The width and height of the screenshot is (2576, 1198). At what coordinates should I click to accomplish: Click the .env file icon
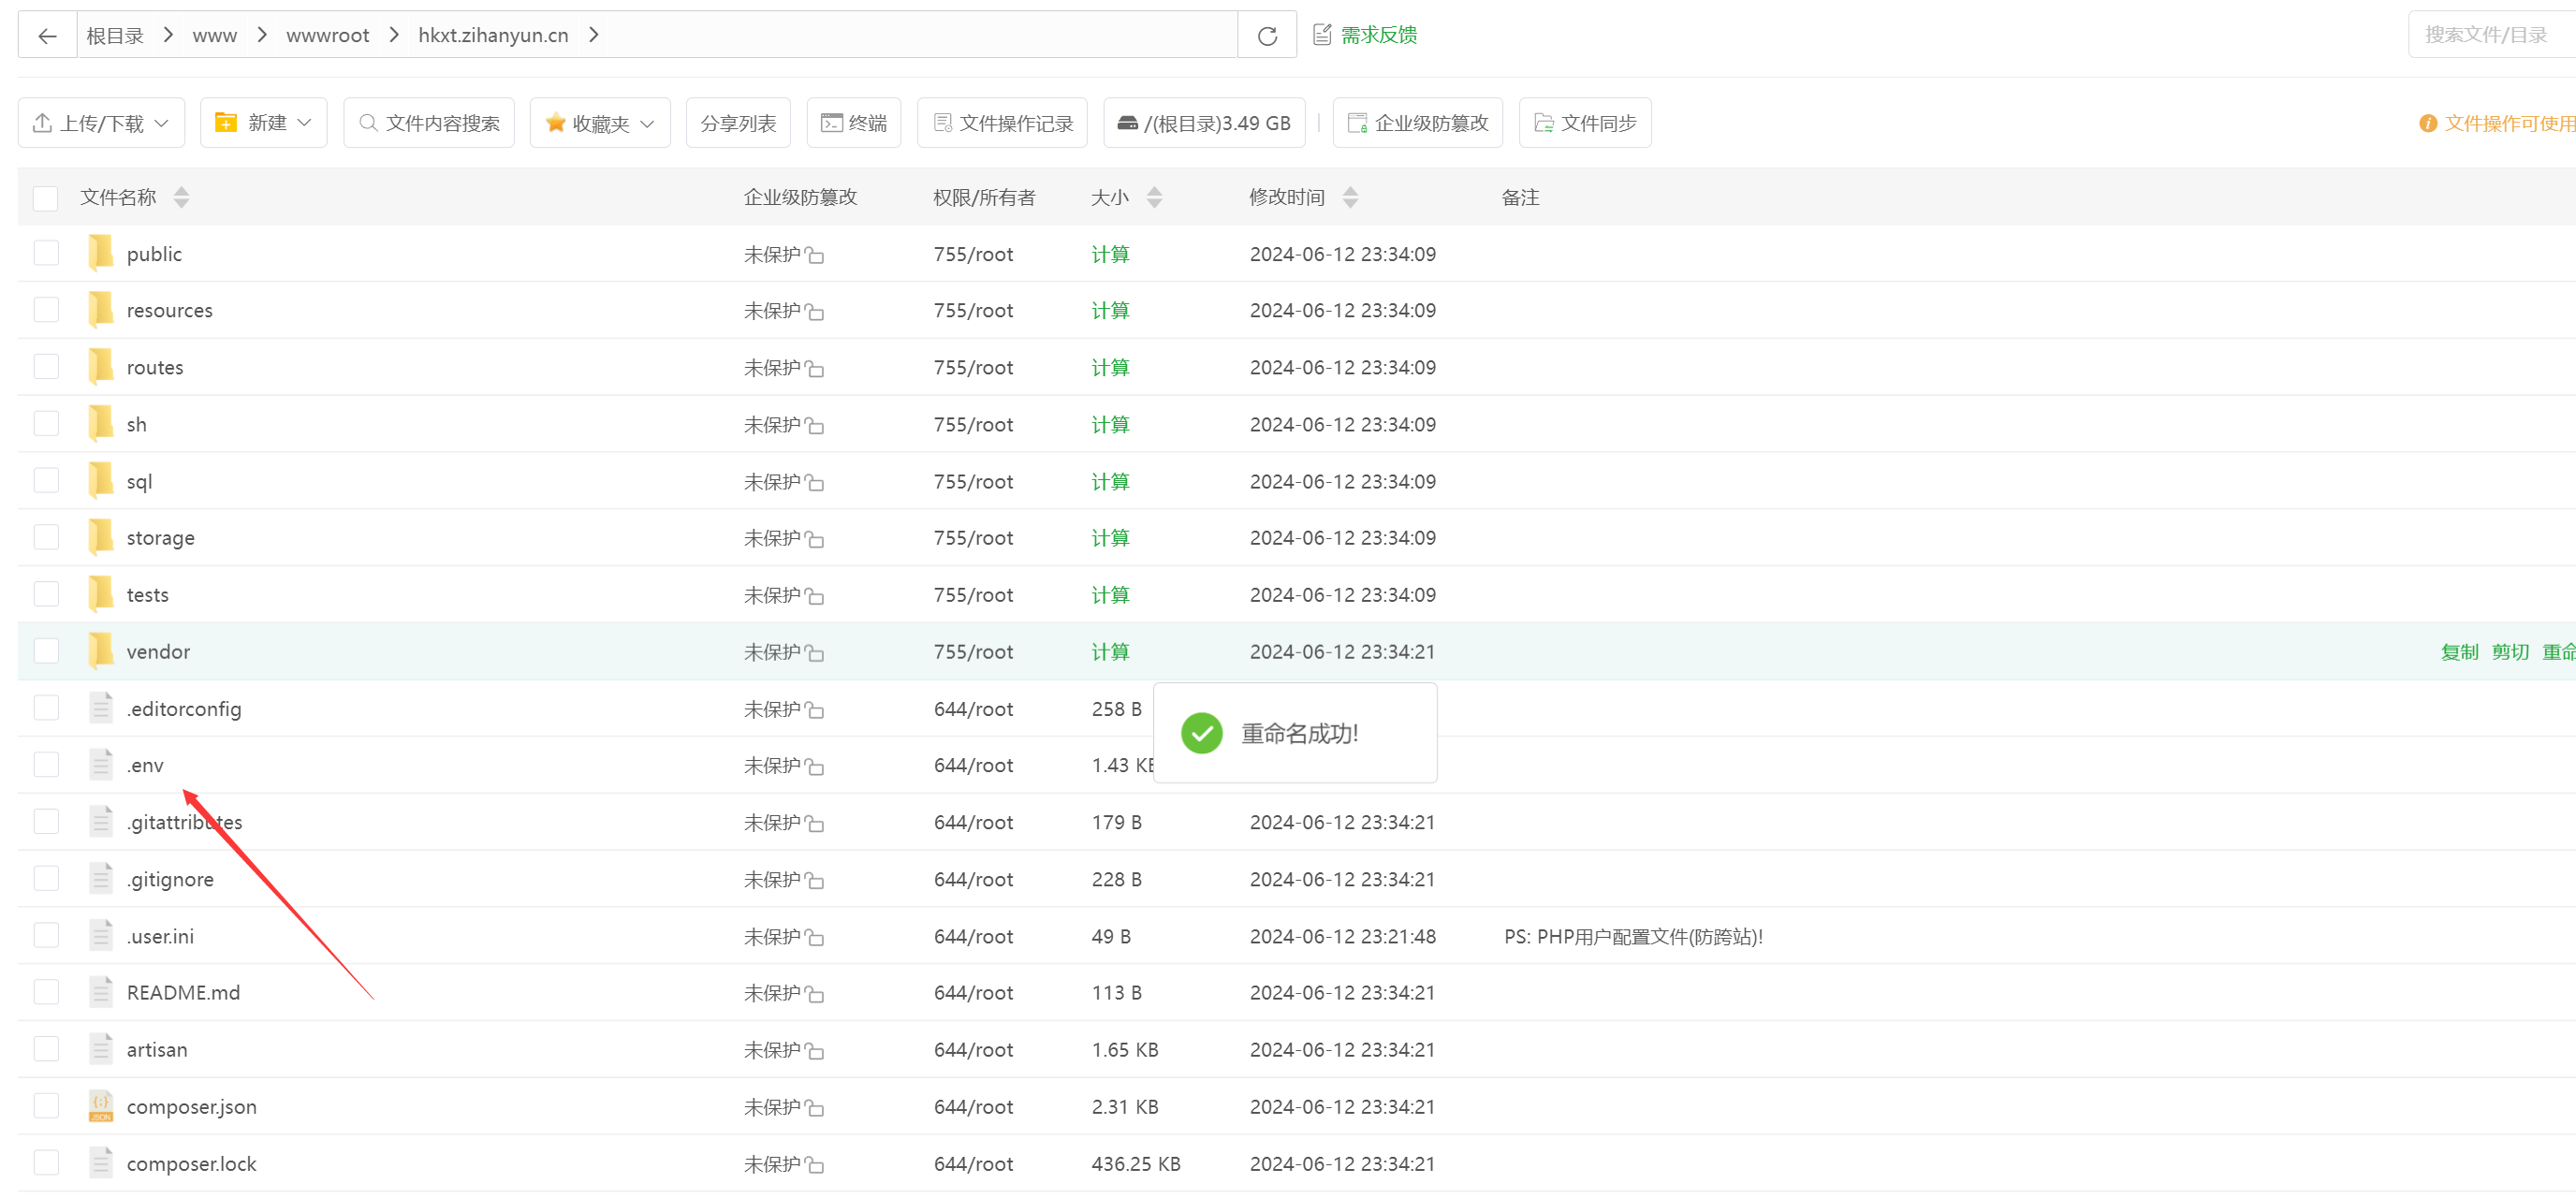(101, 765)
